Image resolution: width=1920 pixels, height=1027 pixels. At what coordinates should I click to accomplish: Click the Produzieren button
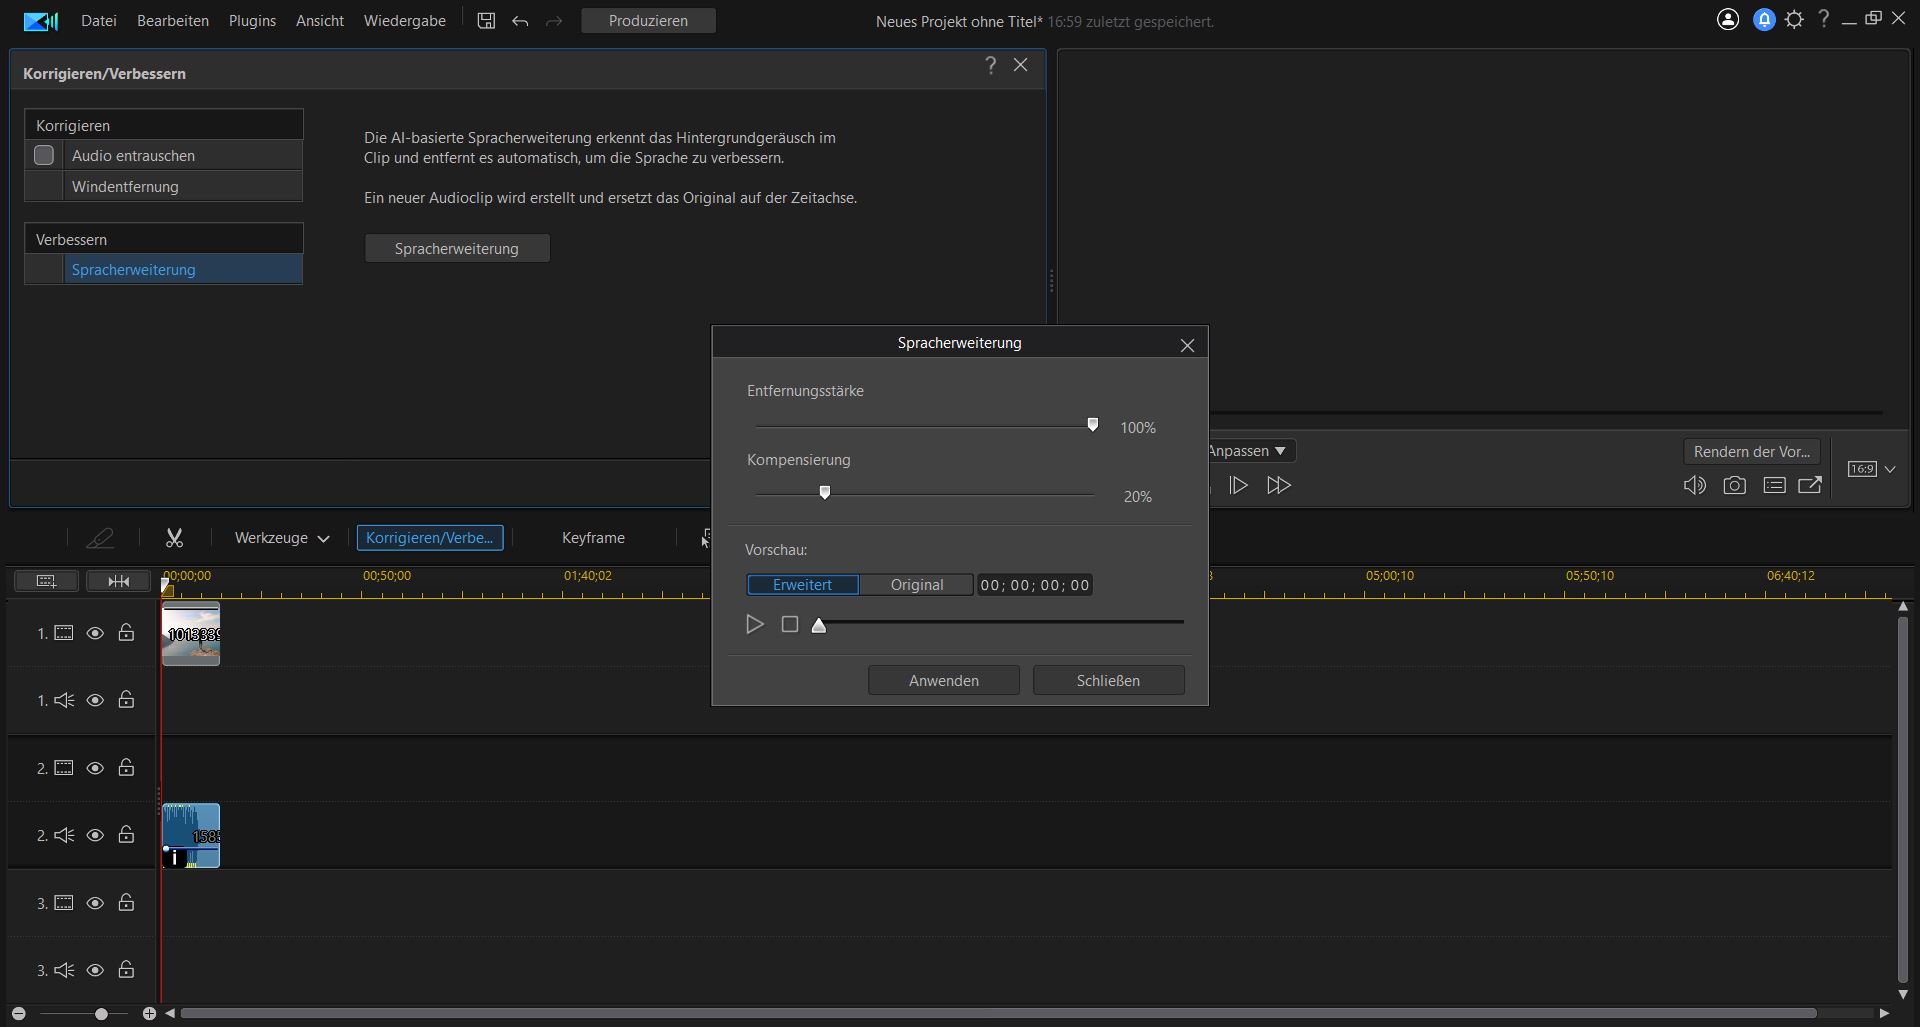pos(648,21)
